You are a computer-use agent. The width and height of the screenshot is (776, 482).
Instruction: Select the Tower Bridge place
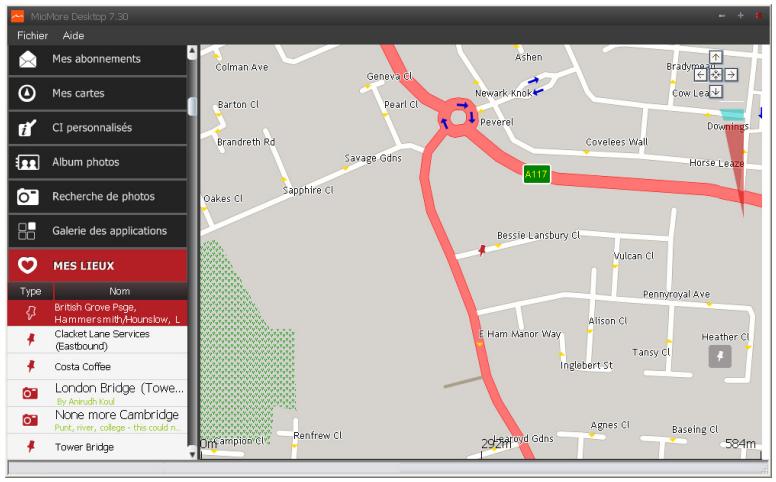[x=97, y=446]
